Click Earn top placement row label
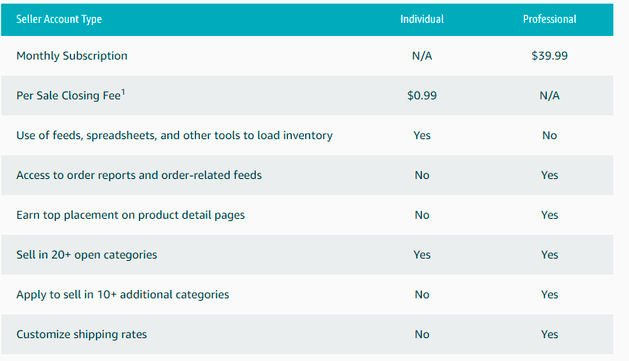Image resolution: width=629 pixels, height=361 pixels. (x=130, y=215)
